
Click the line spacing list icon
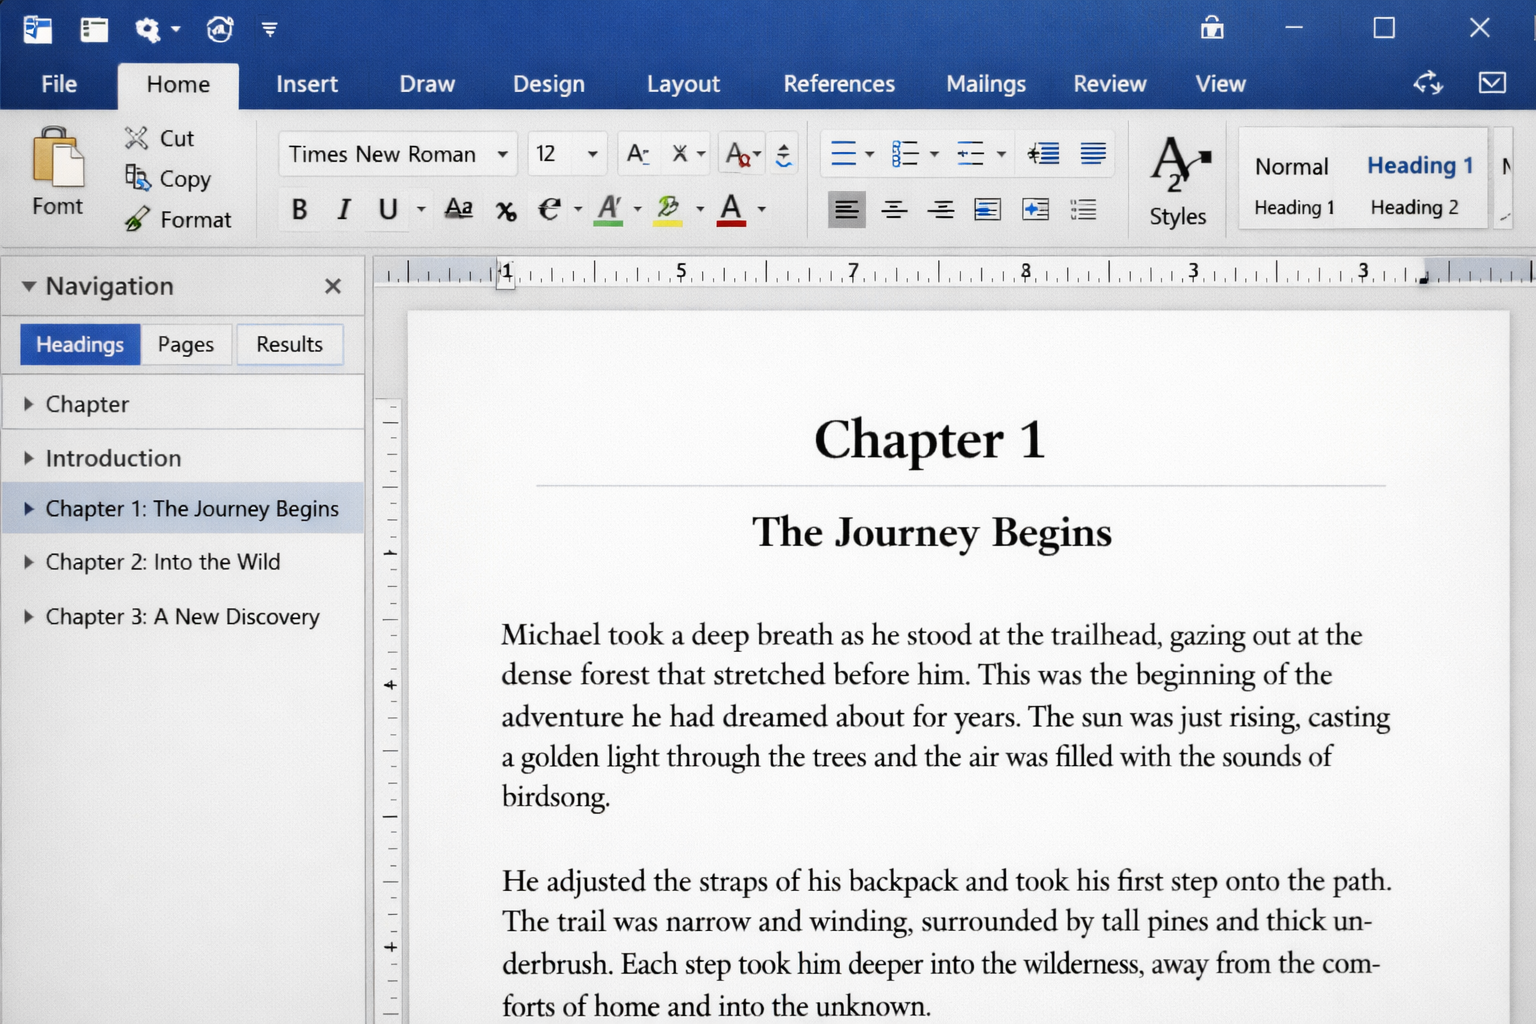click(x=1083, y=209)
